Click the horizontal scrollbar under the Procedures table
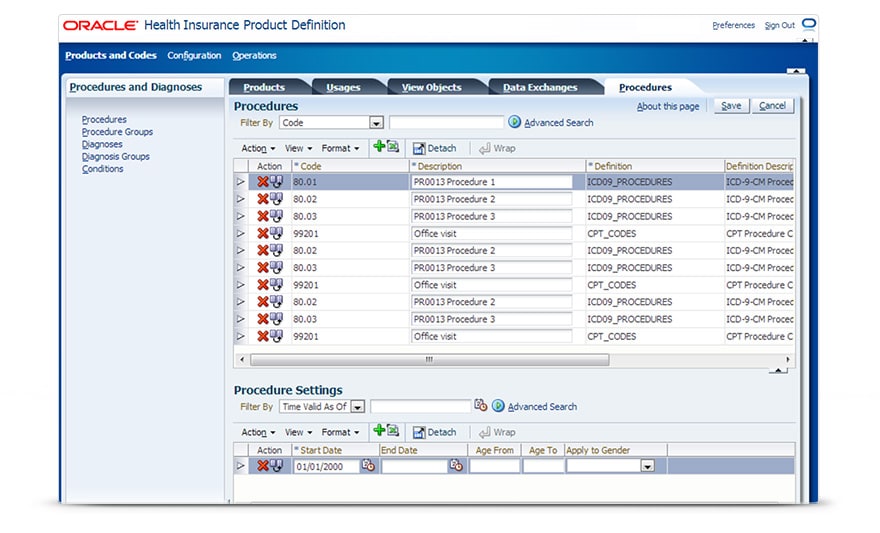 click(x=430, y=359)
